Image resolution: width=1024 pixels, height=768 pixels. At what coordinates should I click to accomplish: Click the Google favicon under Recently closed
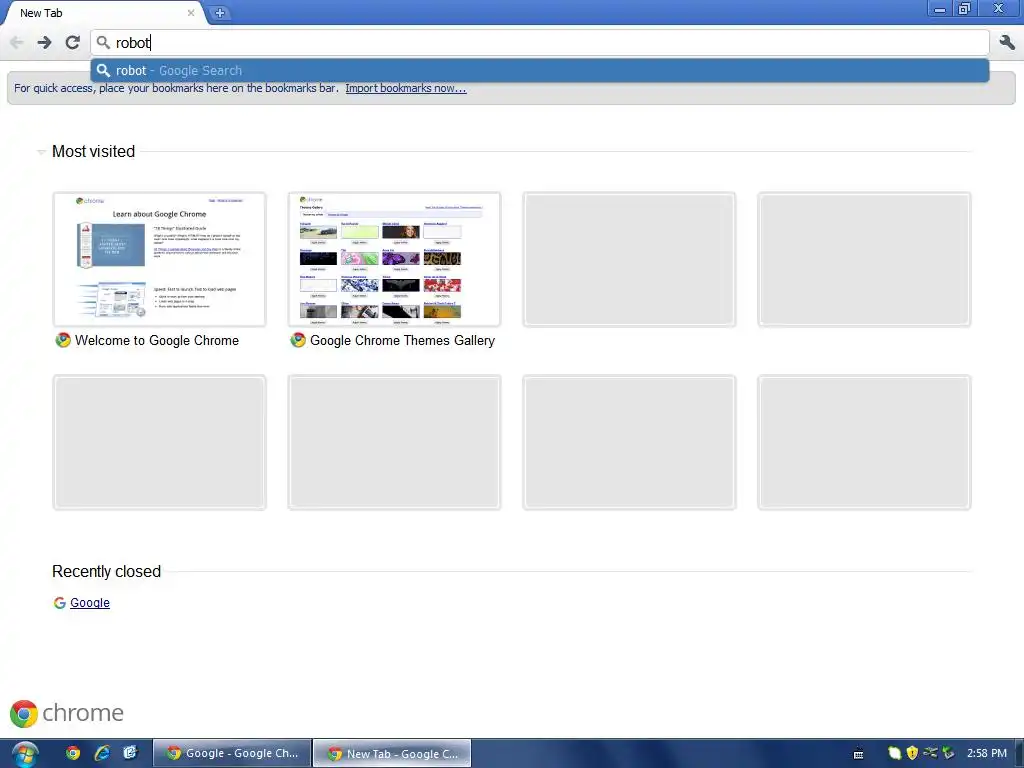(x=59, y=603)
